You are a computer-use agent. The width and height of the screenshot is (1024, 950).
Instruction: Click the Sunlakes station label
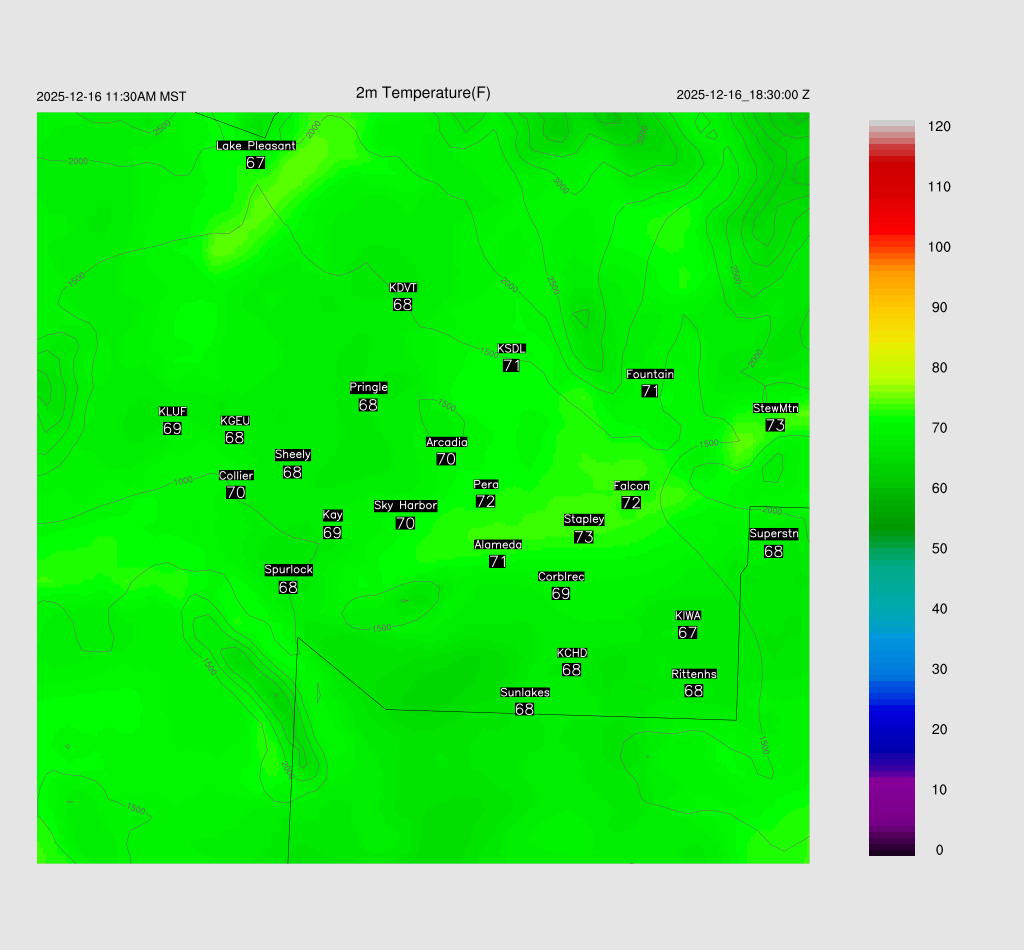point(525,692)
